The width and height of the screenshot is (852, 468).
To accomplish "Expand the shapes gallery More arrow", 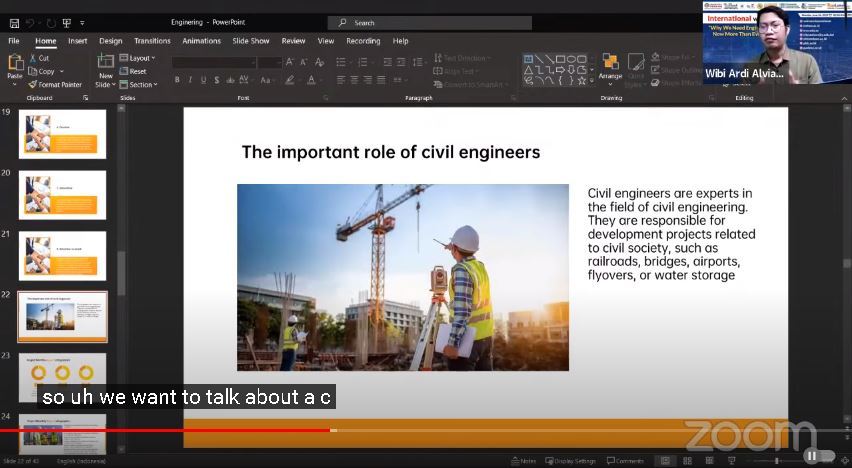I will click(x=592, y=80).
